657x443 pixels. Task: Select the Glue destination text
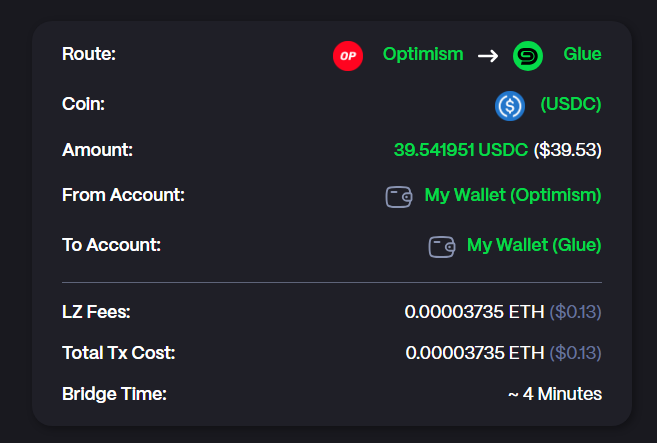pos(582,54)
